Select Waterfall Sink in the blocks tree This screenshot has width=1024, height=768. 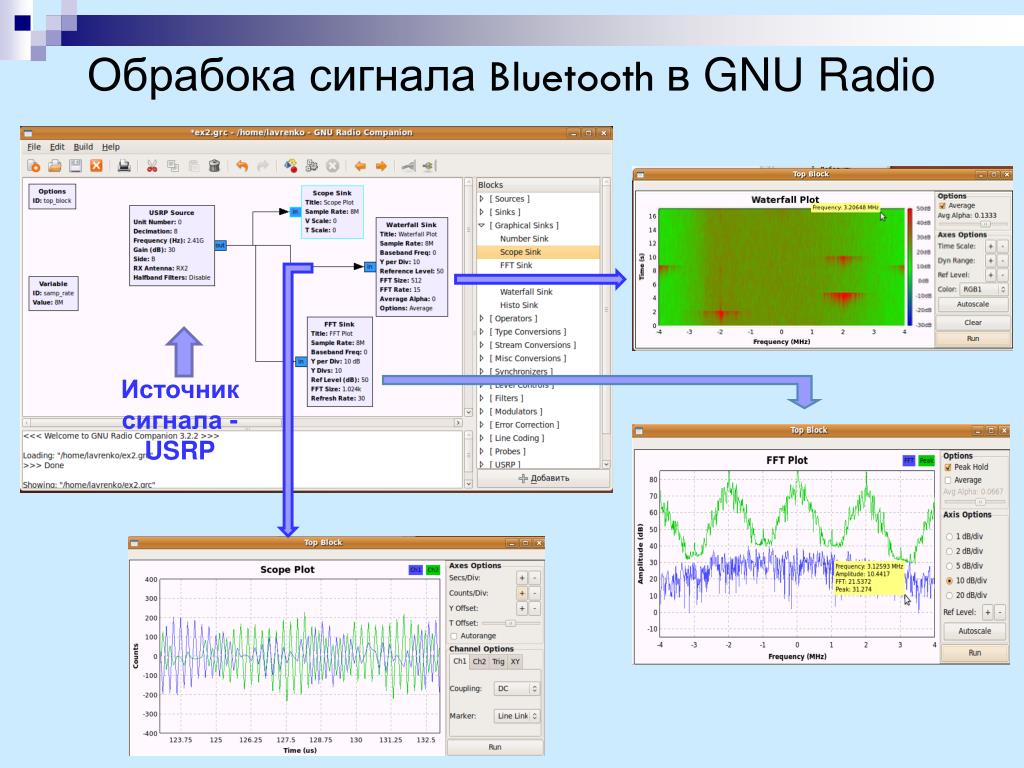(526, 292)
